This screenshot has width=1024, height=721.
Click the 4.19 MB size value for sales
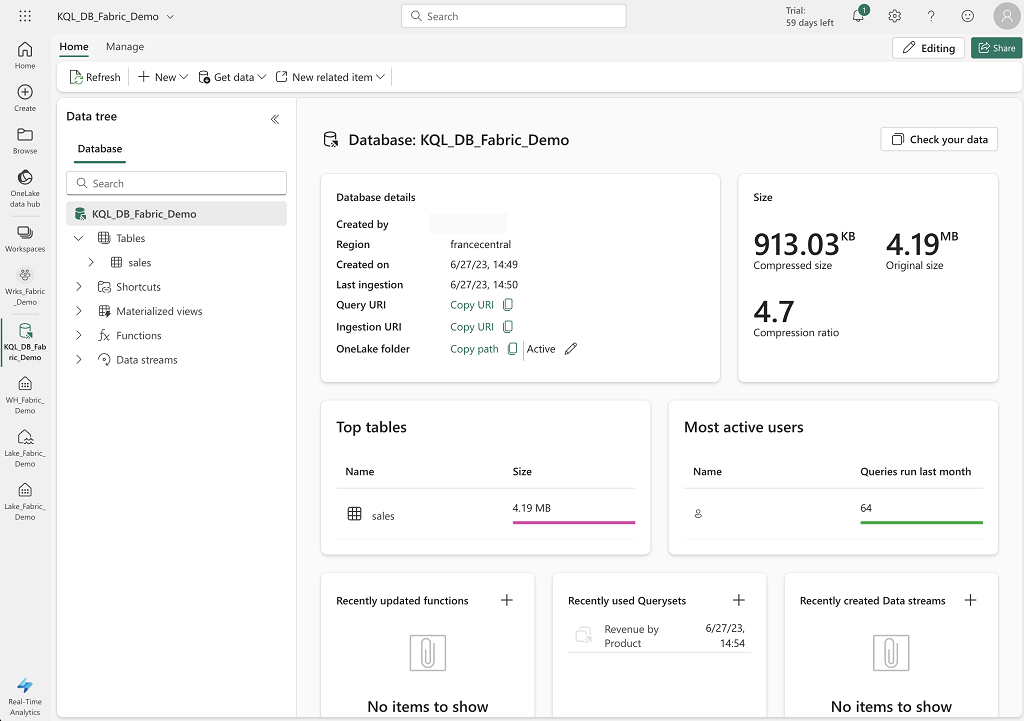(532, 507)
